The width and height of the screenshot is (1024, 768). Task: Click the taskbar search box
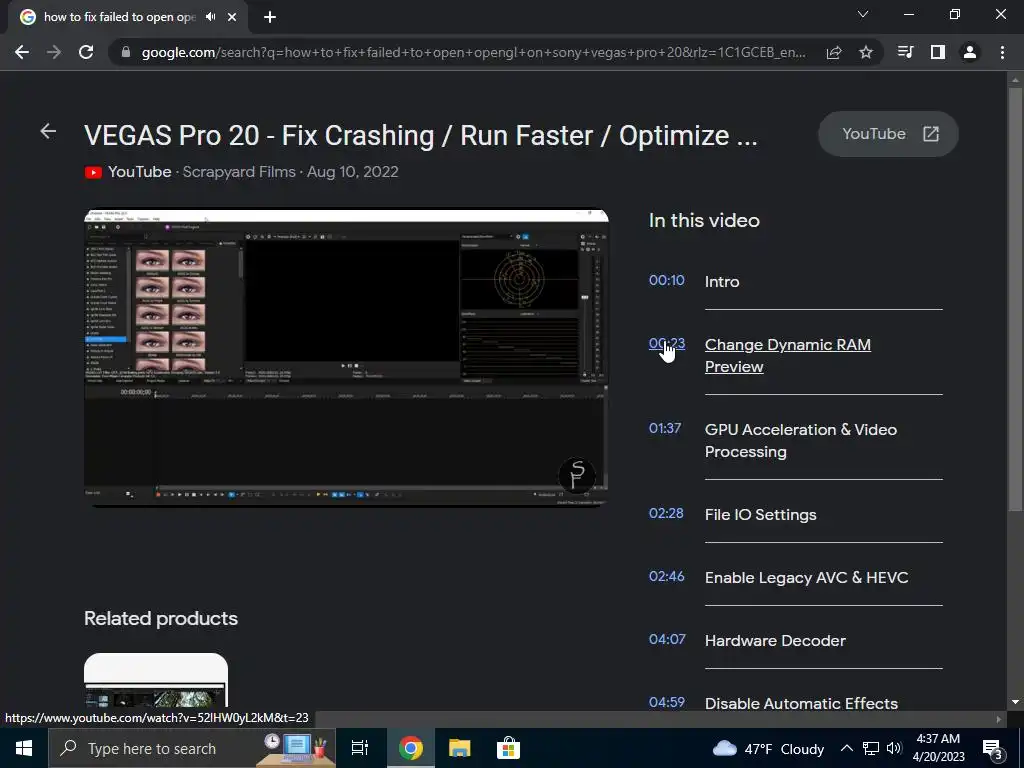click(x=192, y=748)
